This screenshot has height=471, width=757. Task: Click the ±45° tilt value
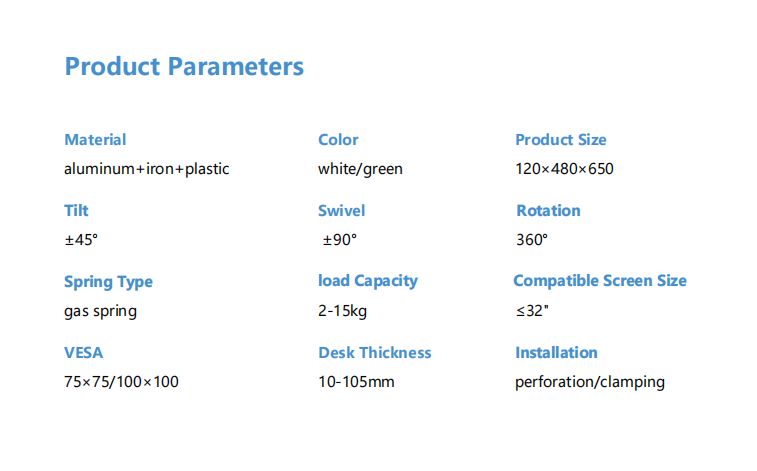tap(81, 240)
